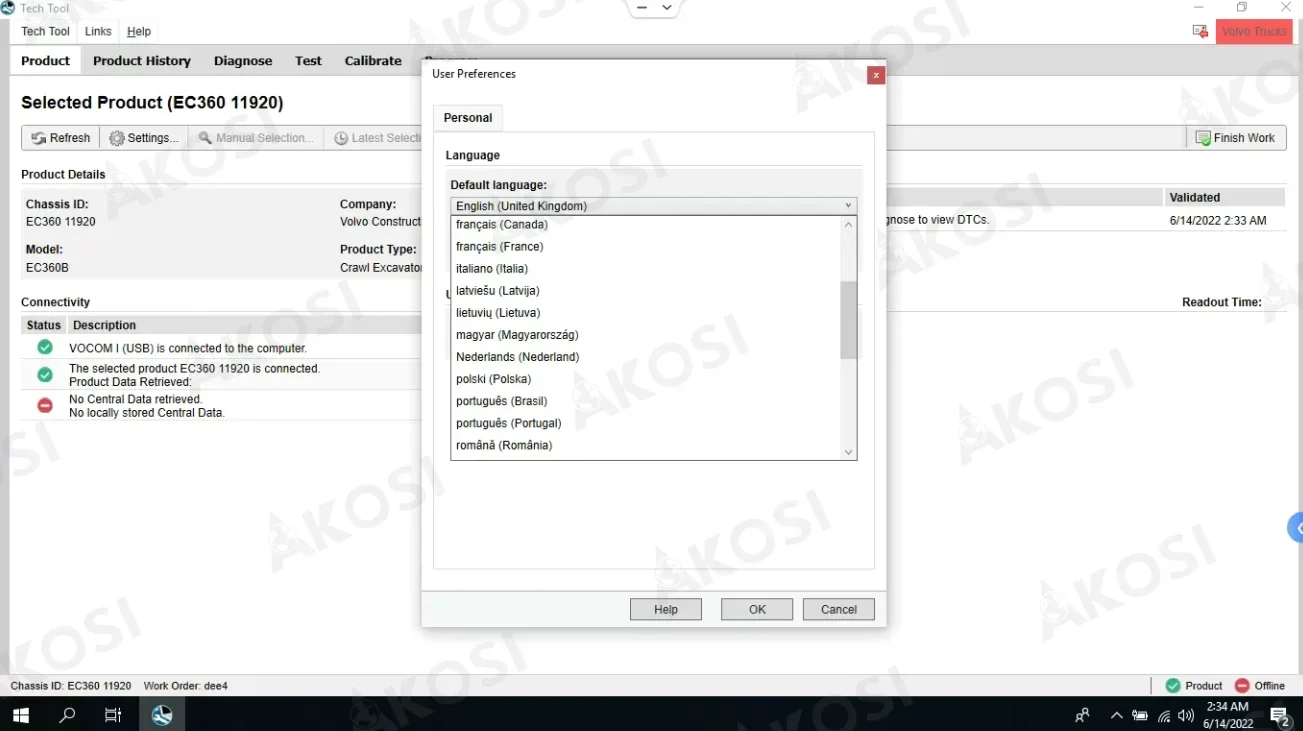The height and width of the screenshot is (731, 1303).
Task: Click the language list scroll-up arrow
Action: 848,224
